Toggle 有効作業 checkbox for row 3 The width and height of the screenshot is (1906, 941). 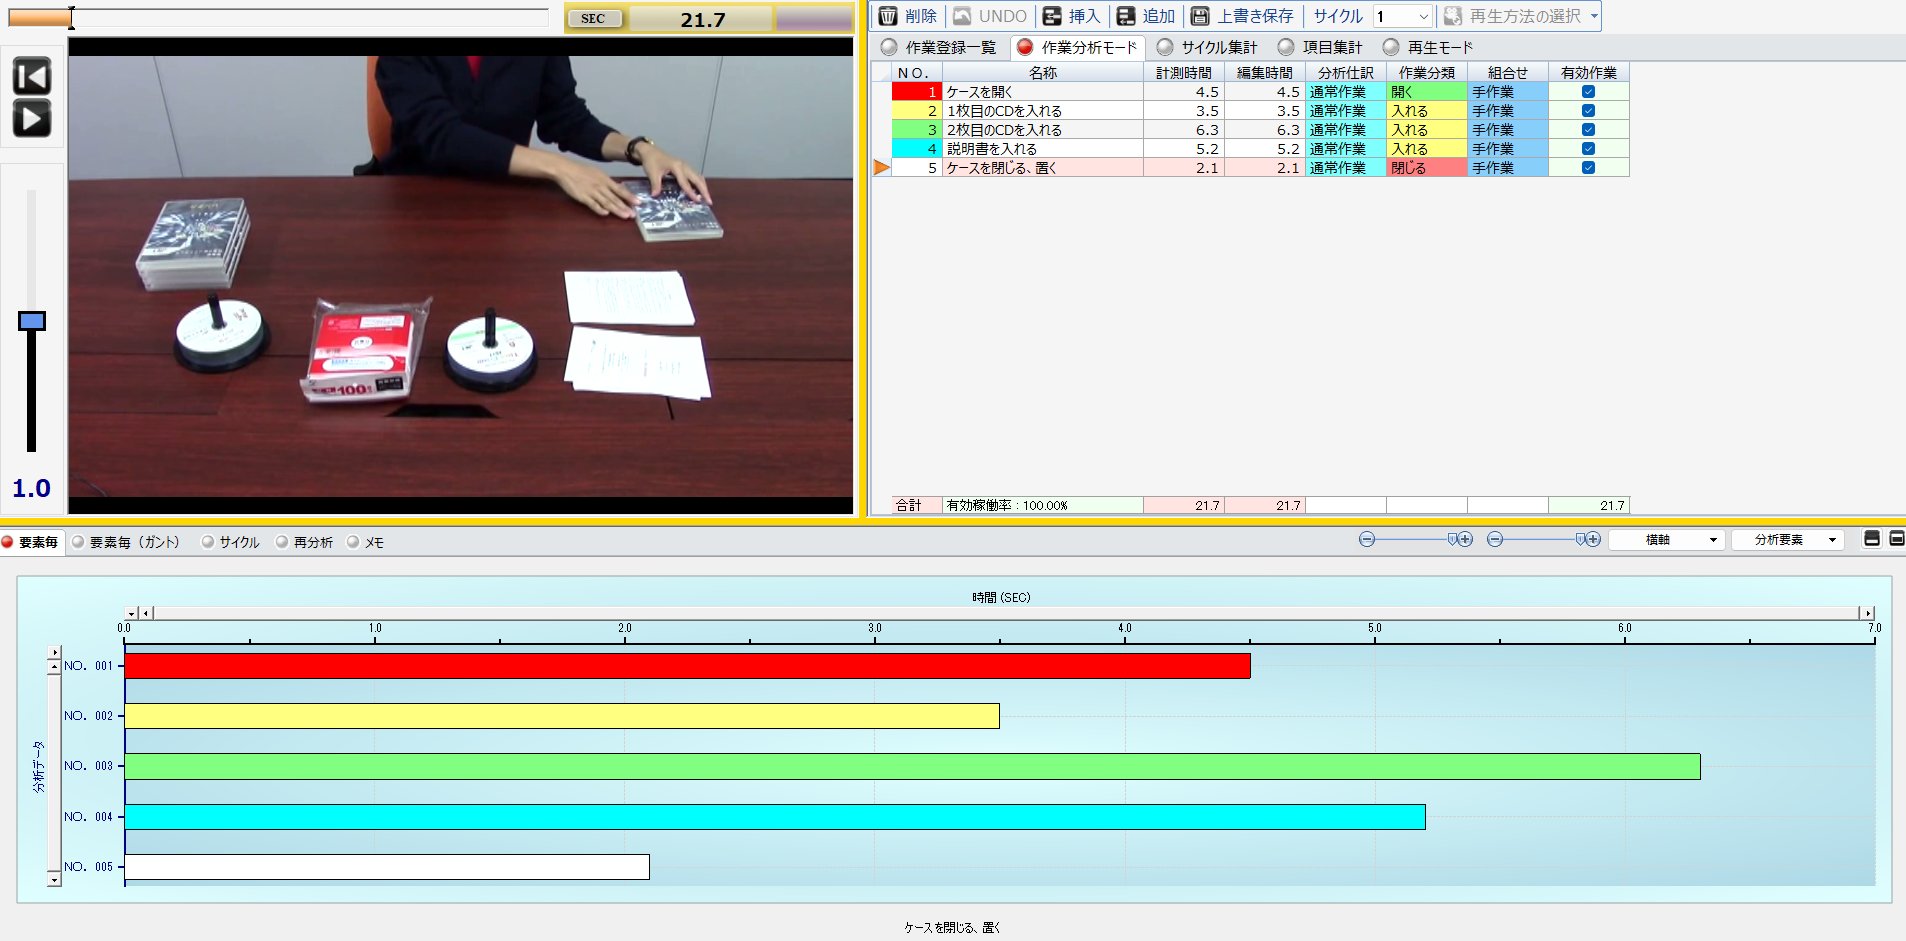[x=1588, y=130]
